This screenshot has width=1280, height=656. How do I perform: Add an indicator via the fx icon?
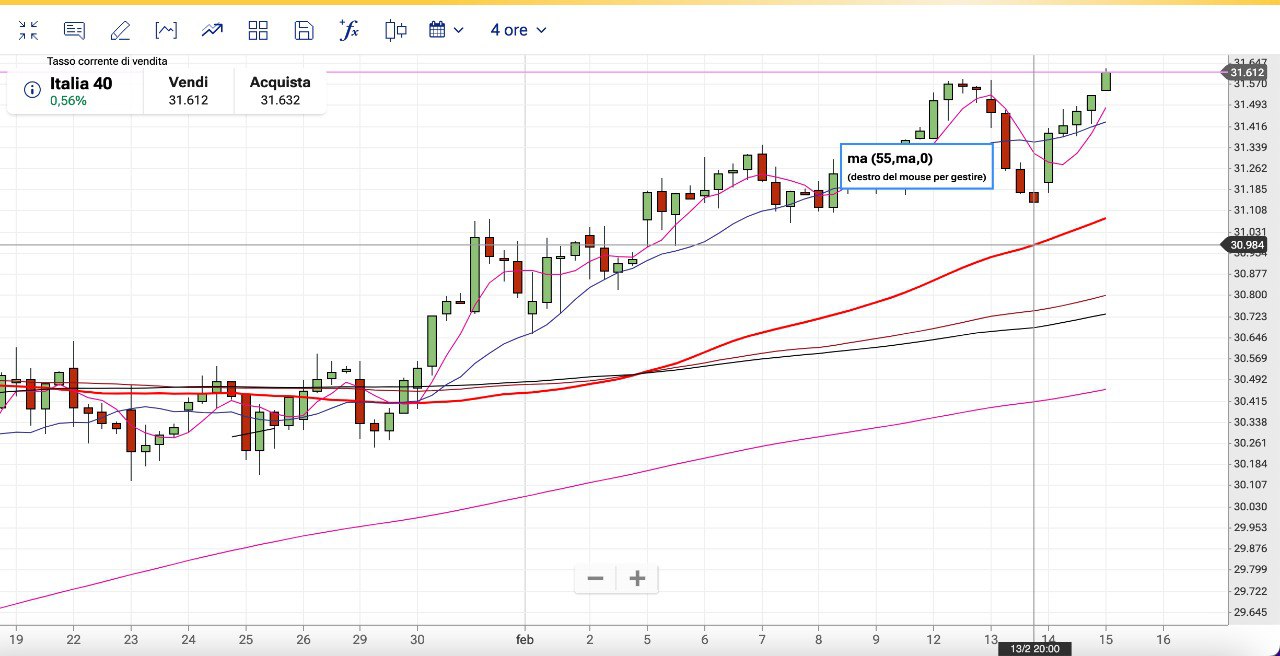(x=349, y=30)
